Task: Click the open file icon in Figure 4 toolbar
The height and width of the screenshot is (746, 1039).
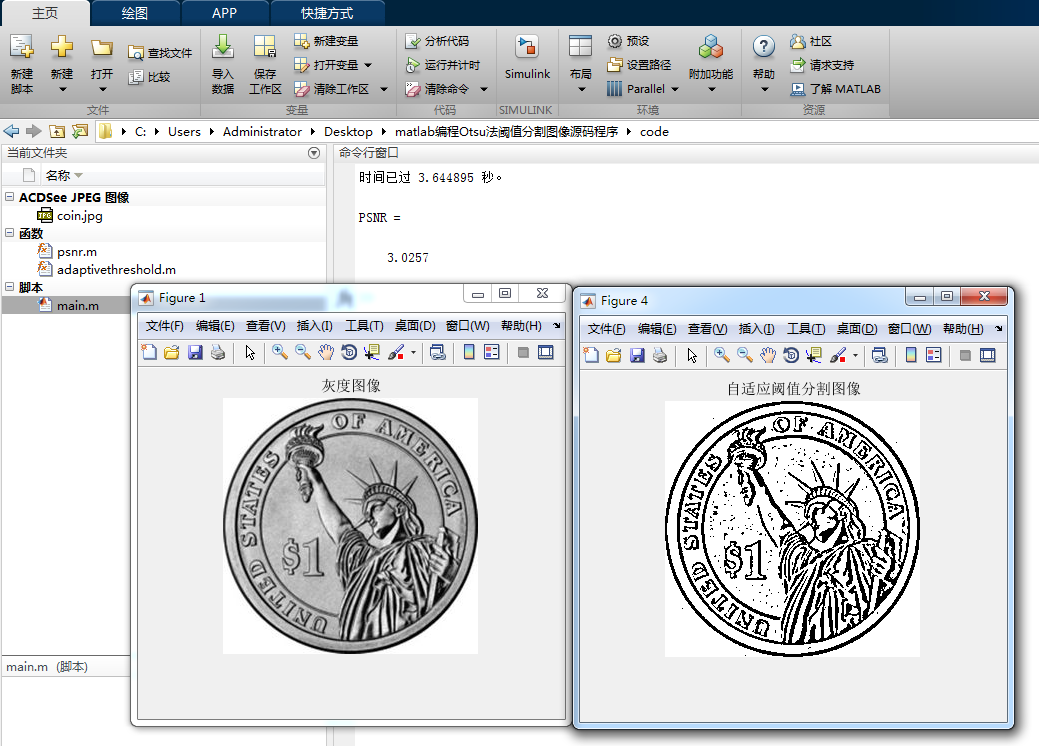Action: (614, 355)
